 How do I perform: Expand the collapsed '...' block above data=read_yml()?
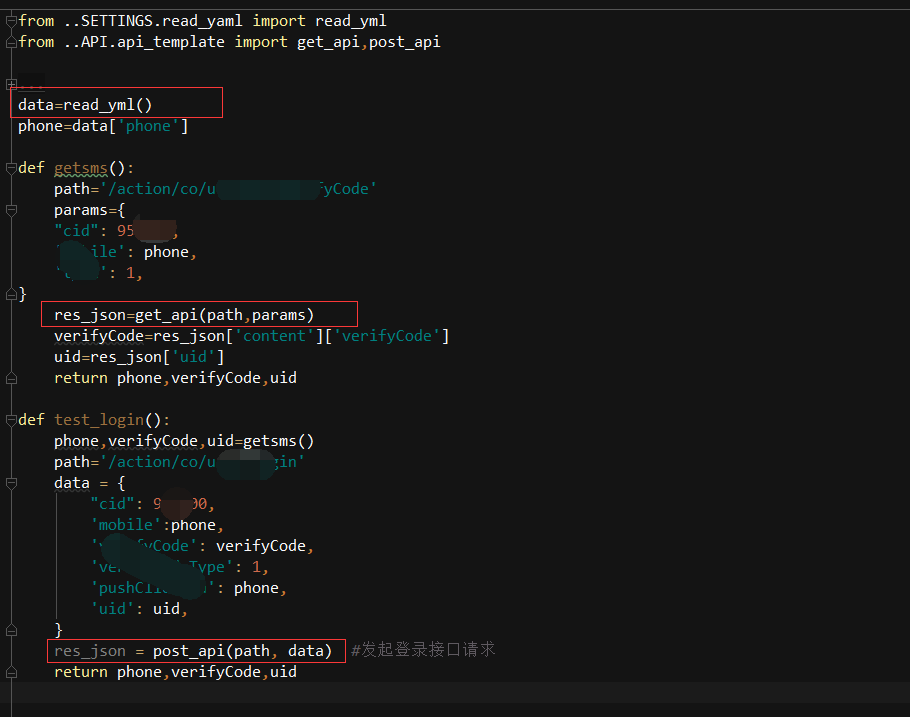[x=11, y=85]
